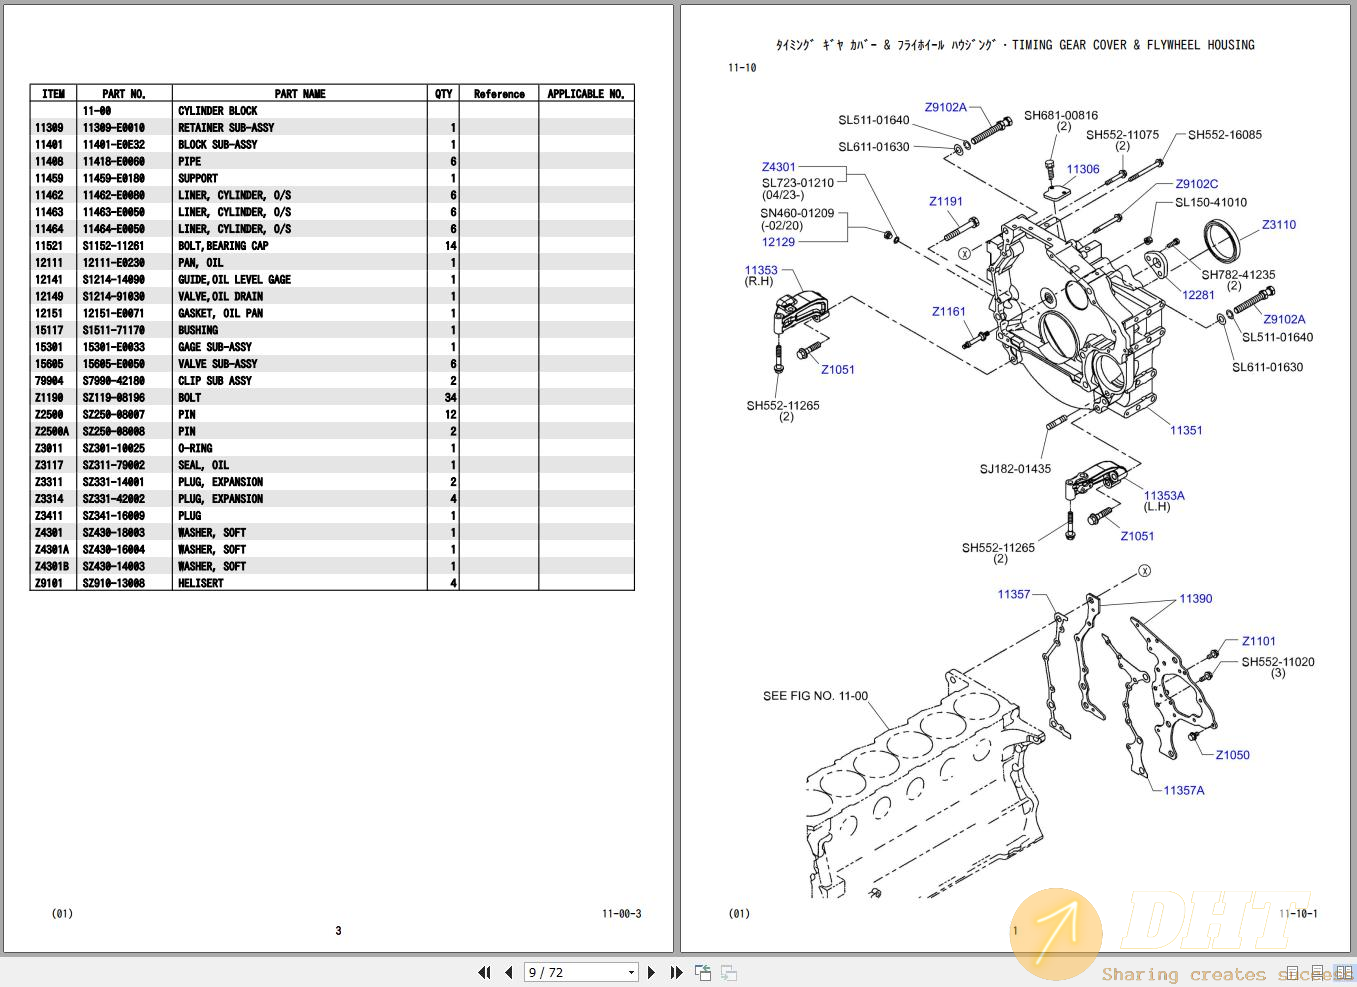
Task: Open Z1051 link near 11353A bracket
Action: pos(1137,536)
